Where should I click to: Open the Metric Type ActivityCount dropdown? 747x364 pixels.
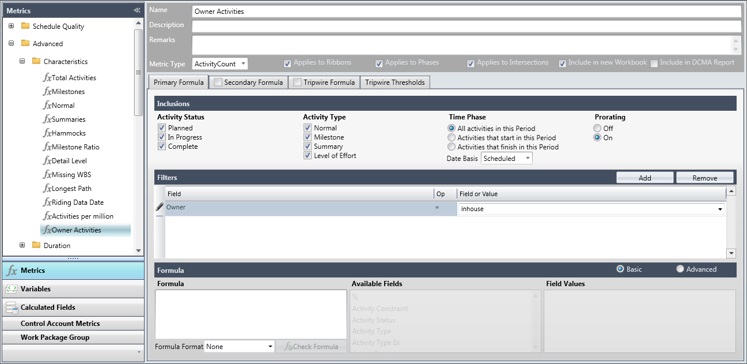click(x=220, y=63)
